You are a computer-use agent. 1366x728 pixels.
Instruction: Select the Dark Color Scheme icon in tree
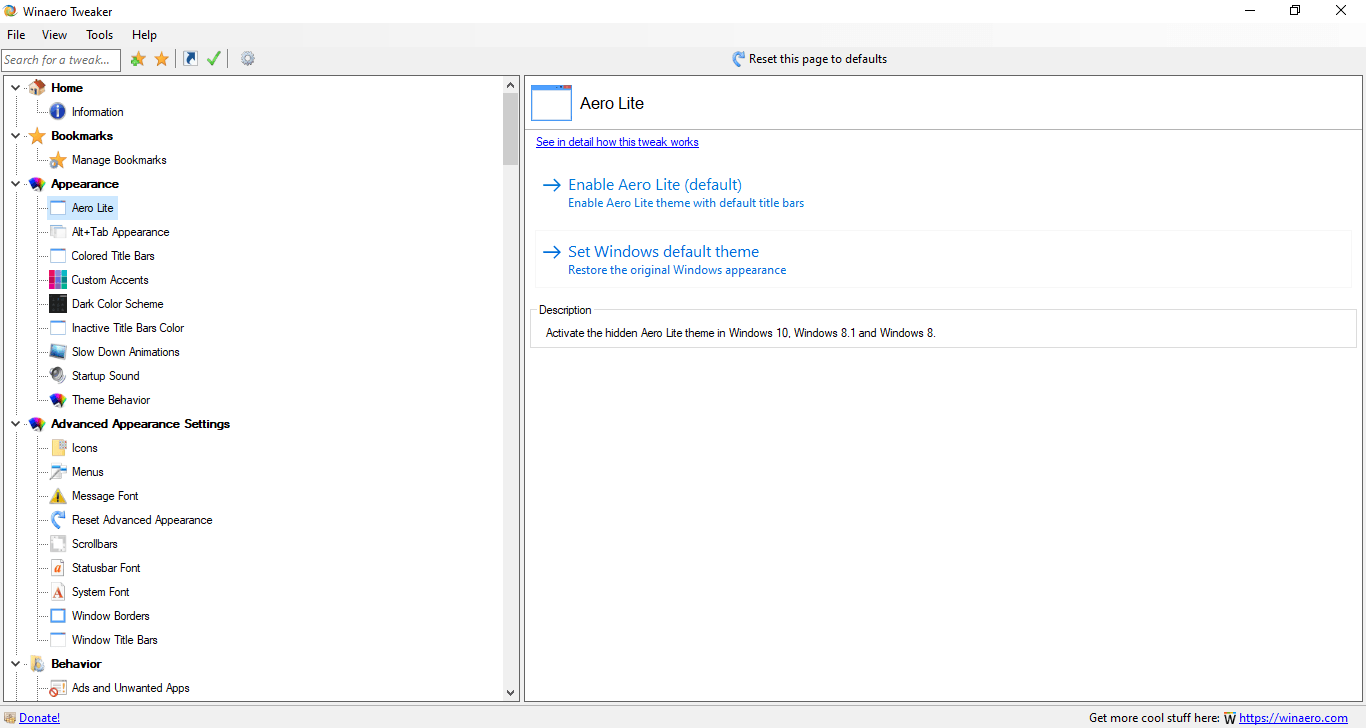[x=58, y=304]
